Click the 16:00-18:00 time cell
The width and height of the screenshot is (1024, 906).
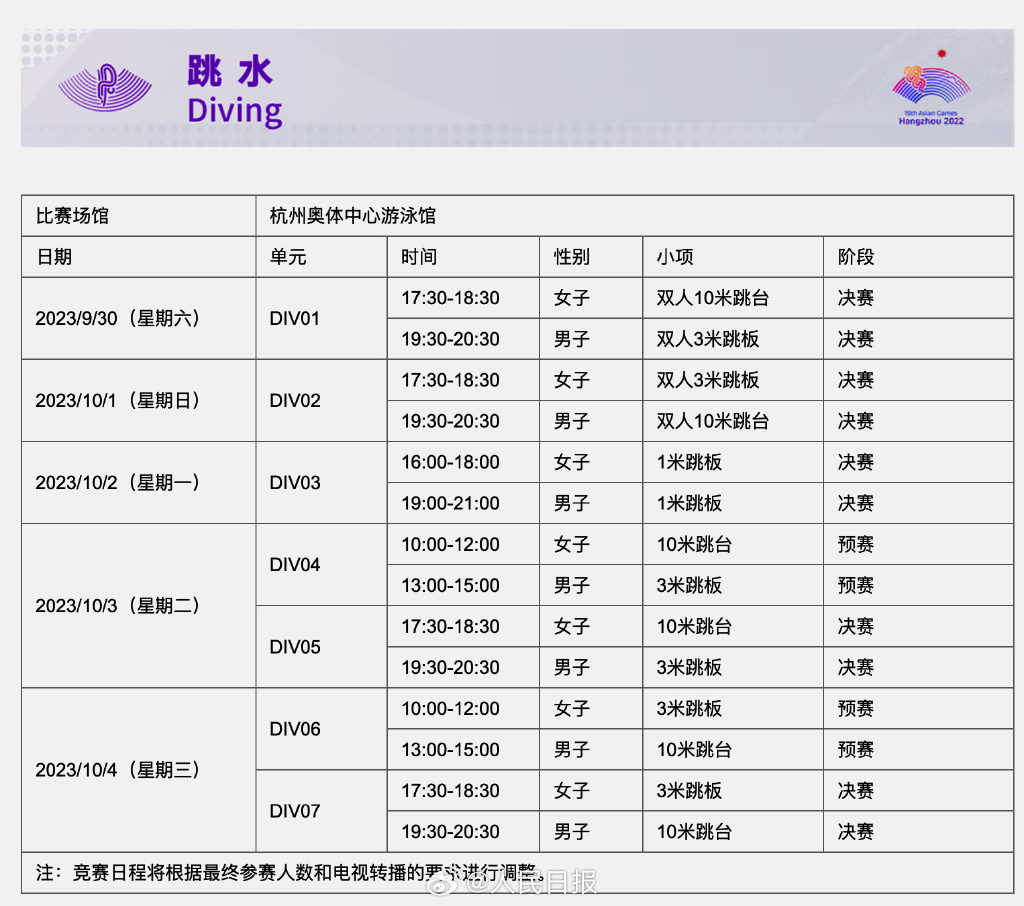tap(450, 462)
